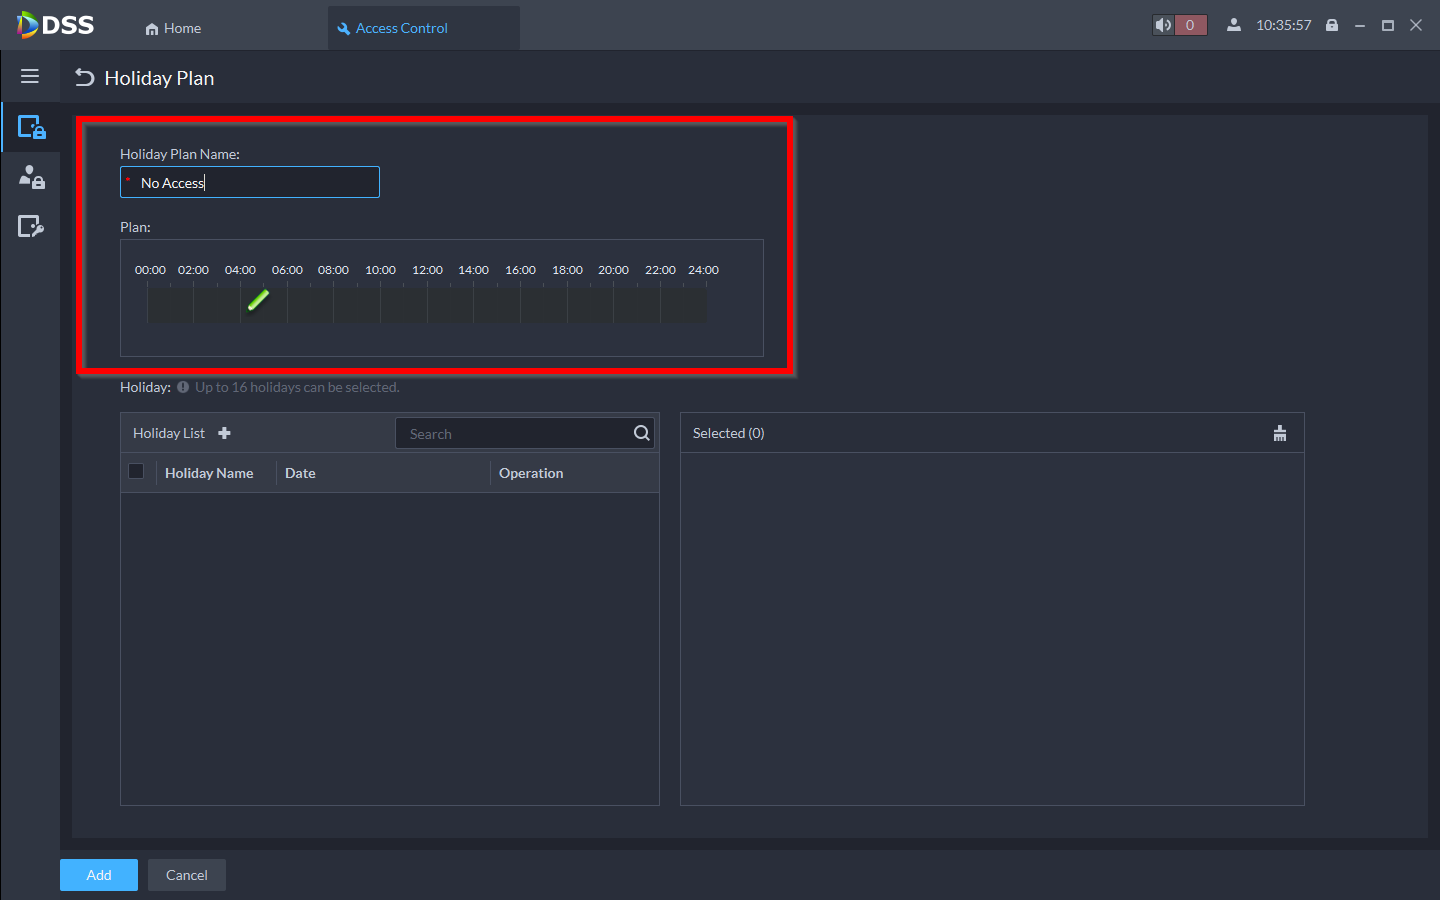Click the Cancel button
The image size is (1440, 900).
click(186, 875)
